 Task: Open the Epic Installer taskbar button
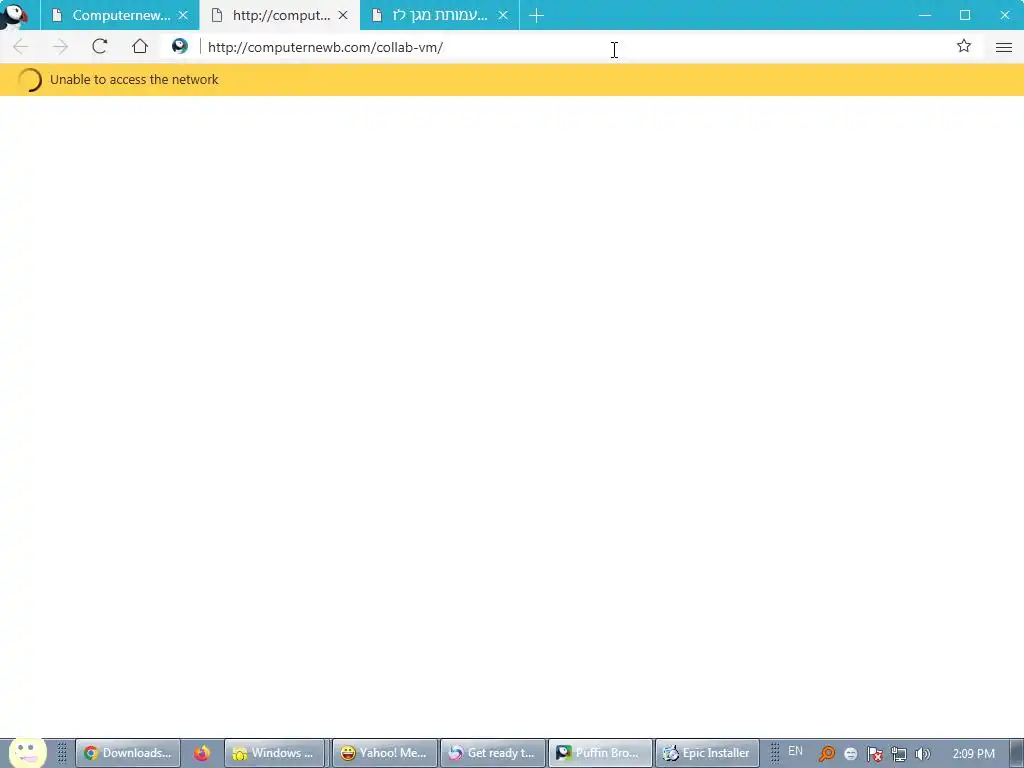coord(707,753)
